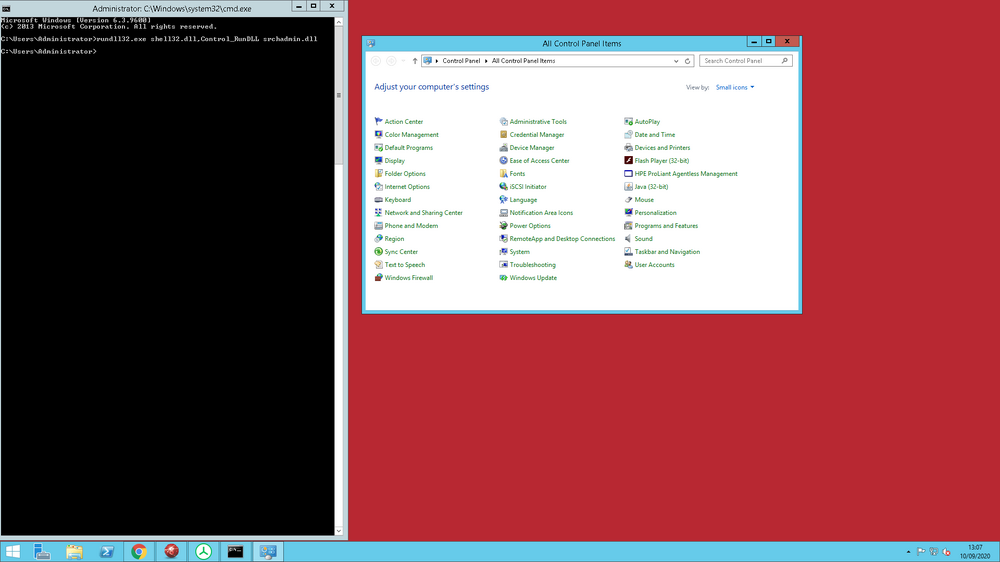This screenshot has width=1000, height=562.
Task: Click the iSCSI Initiator icon
Action: [x=503, y=187]
